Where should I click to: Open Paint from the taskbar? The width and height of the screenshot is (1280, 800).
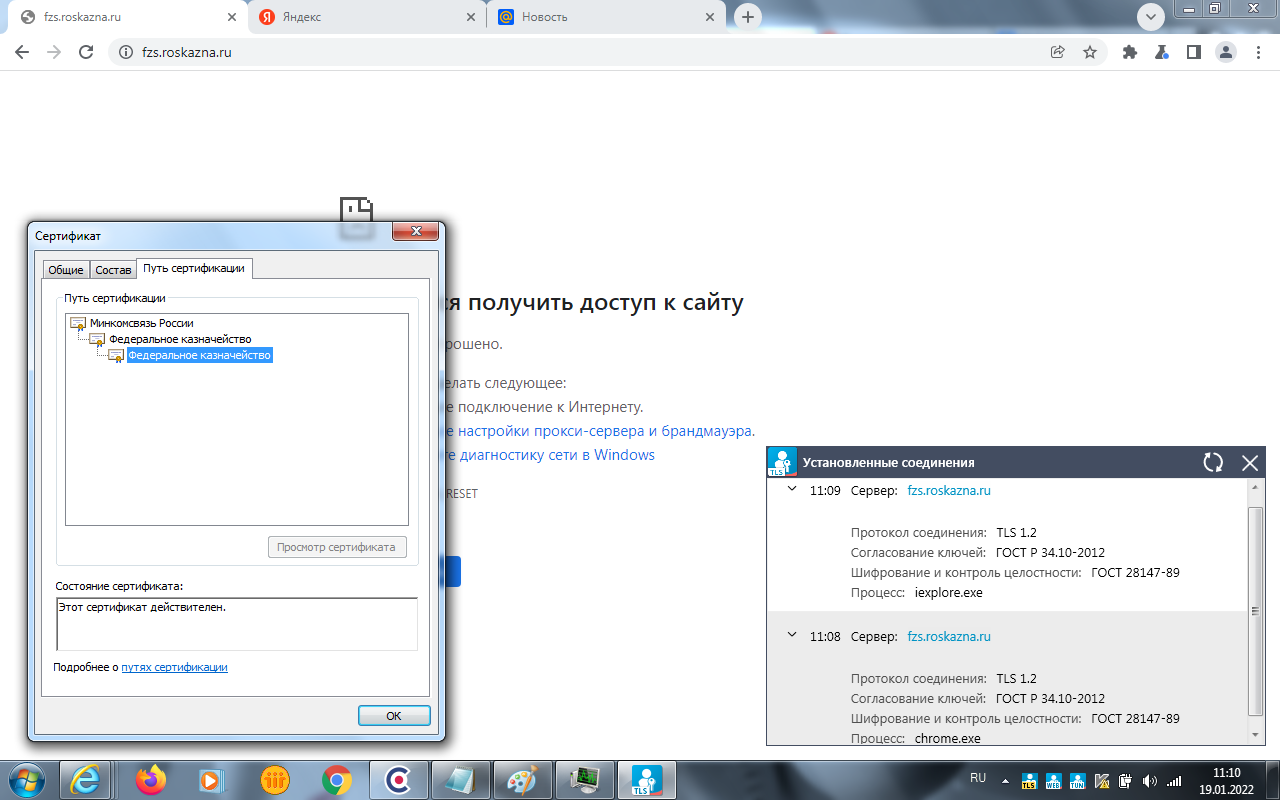click(523, 780)
